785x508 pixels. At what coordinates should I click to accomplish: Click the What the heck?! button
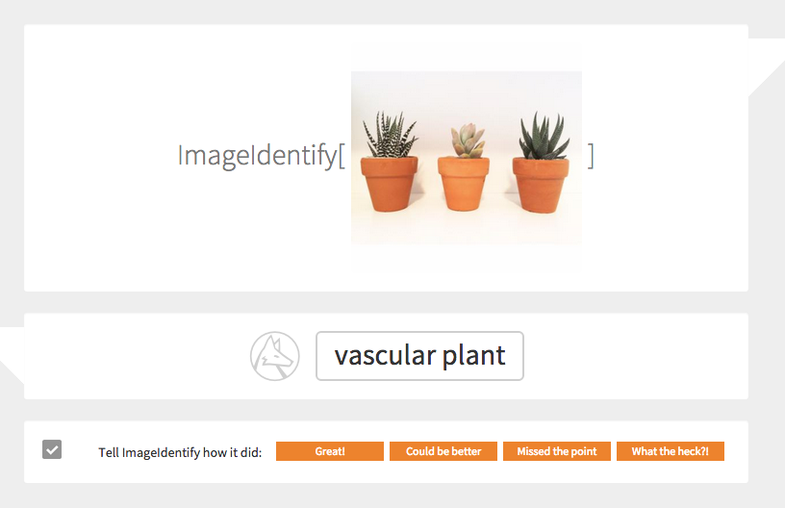[670, 451]
